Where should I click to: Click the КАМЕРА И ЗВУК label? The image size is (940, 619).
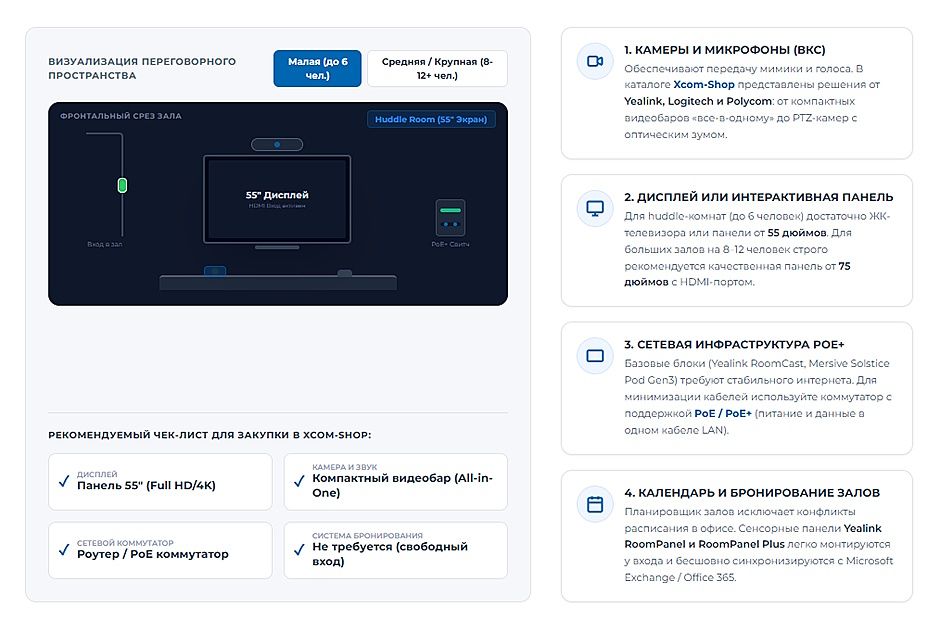click(345, 467)
